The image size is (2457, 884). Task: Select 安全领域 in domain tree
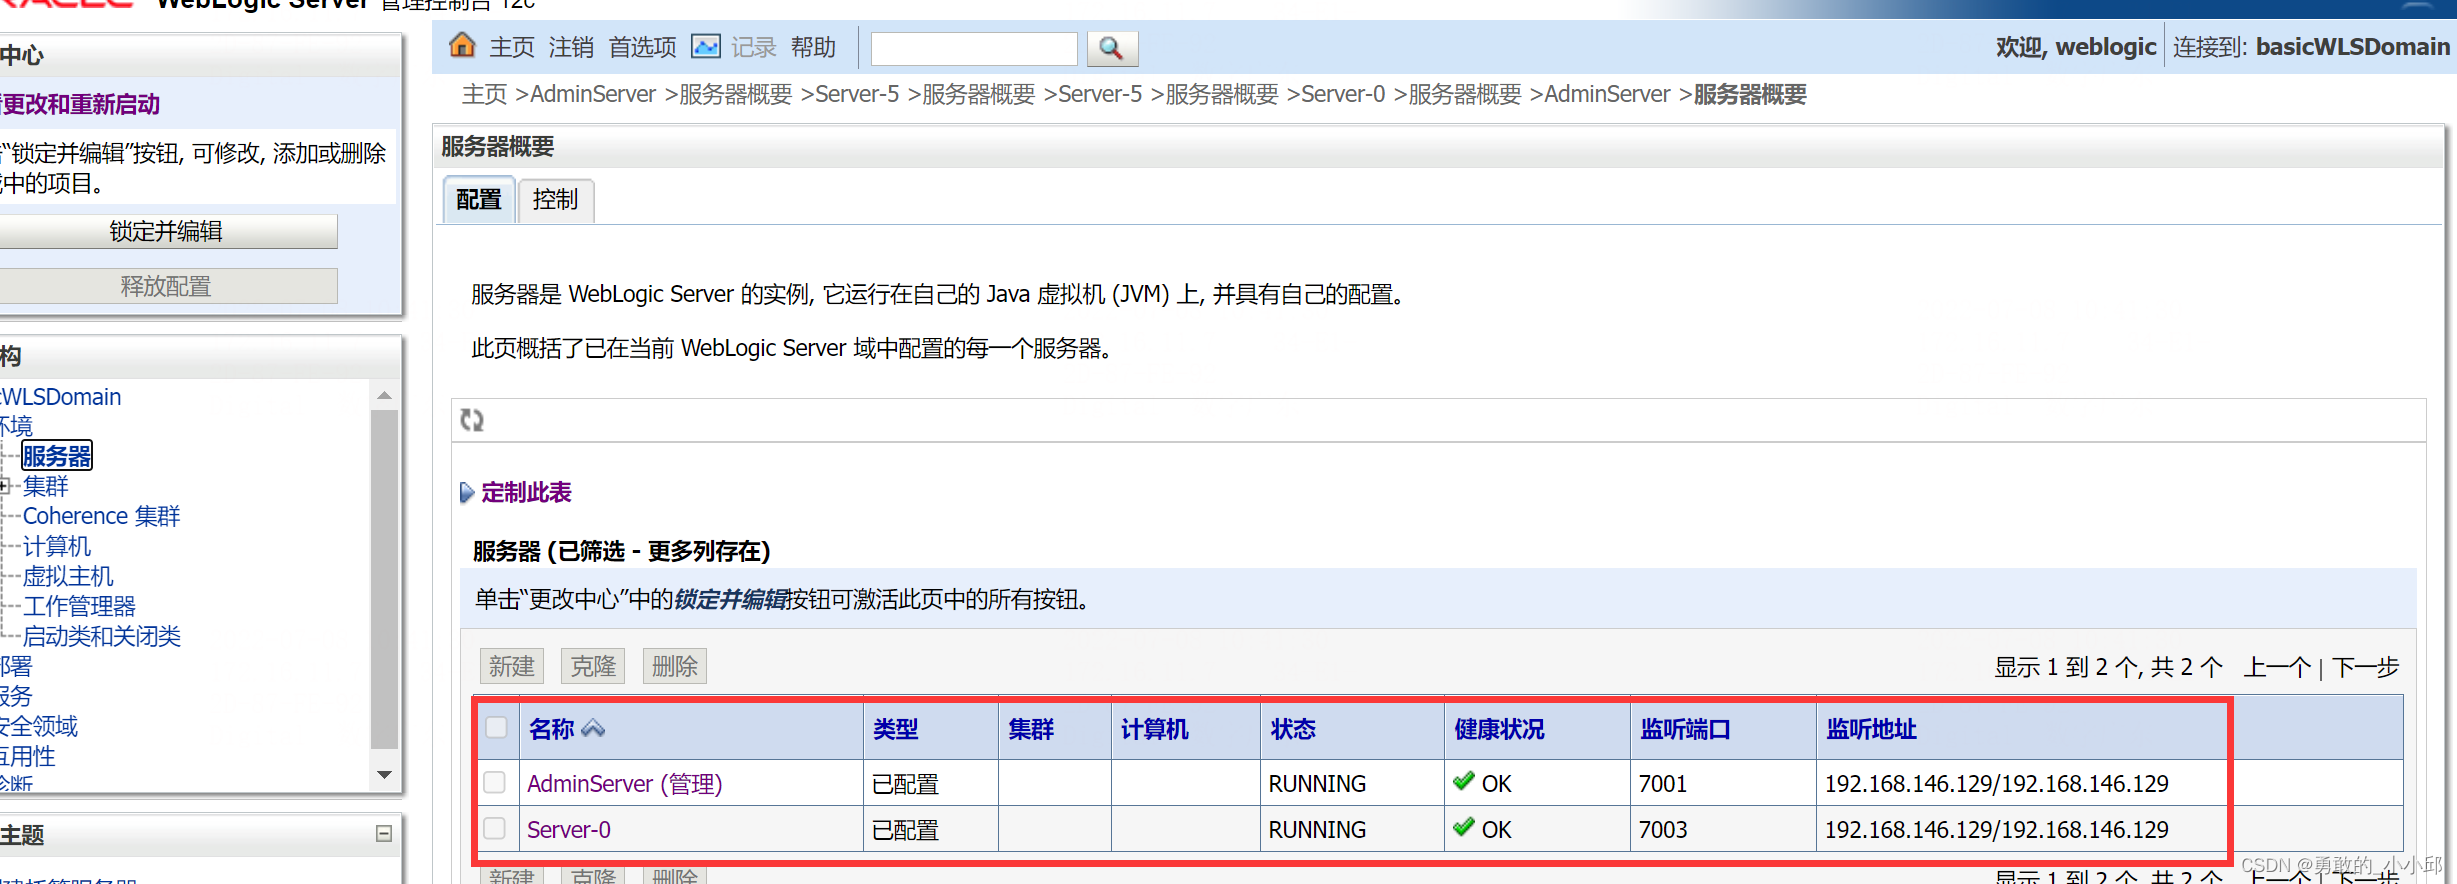click(39, 726)
